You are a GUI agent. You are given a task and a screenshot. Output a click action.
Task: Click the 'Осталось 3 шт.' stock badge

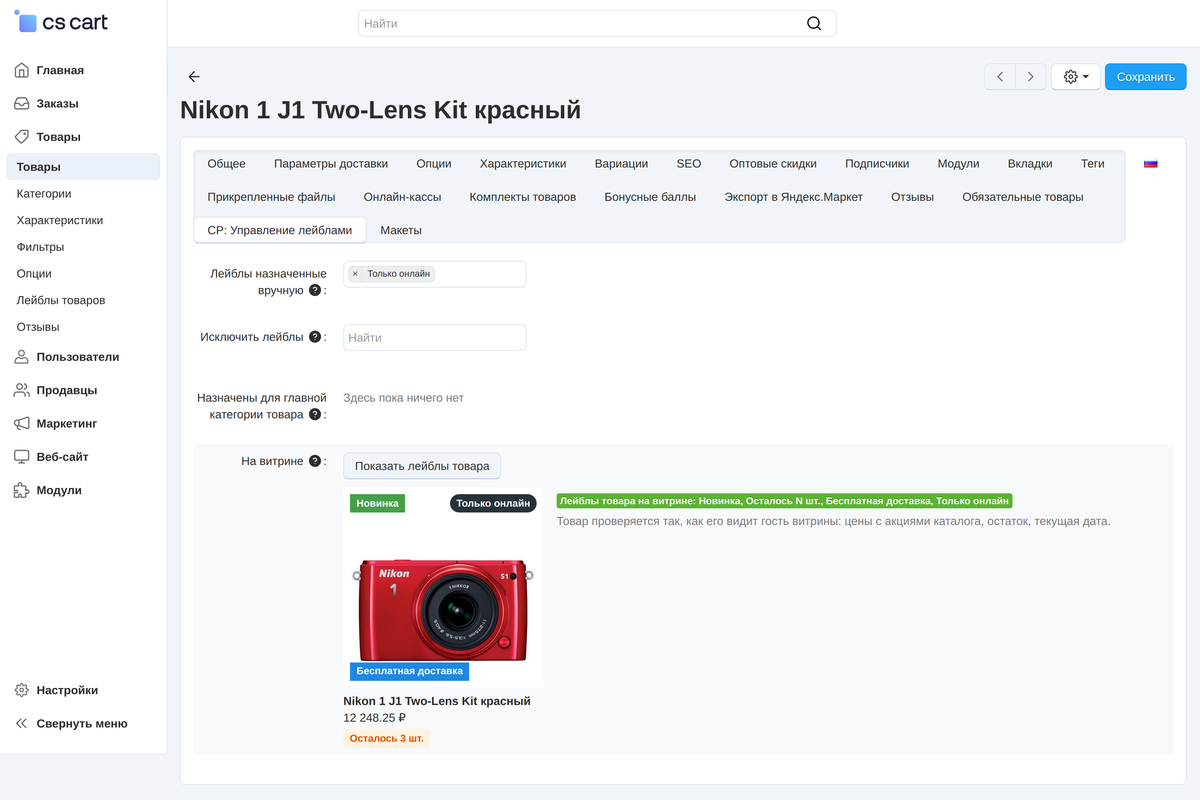pyautogui.click(x=386, y=739)
